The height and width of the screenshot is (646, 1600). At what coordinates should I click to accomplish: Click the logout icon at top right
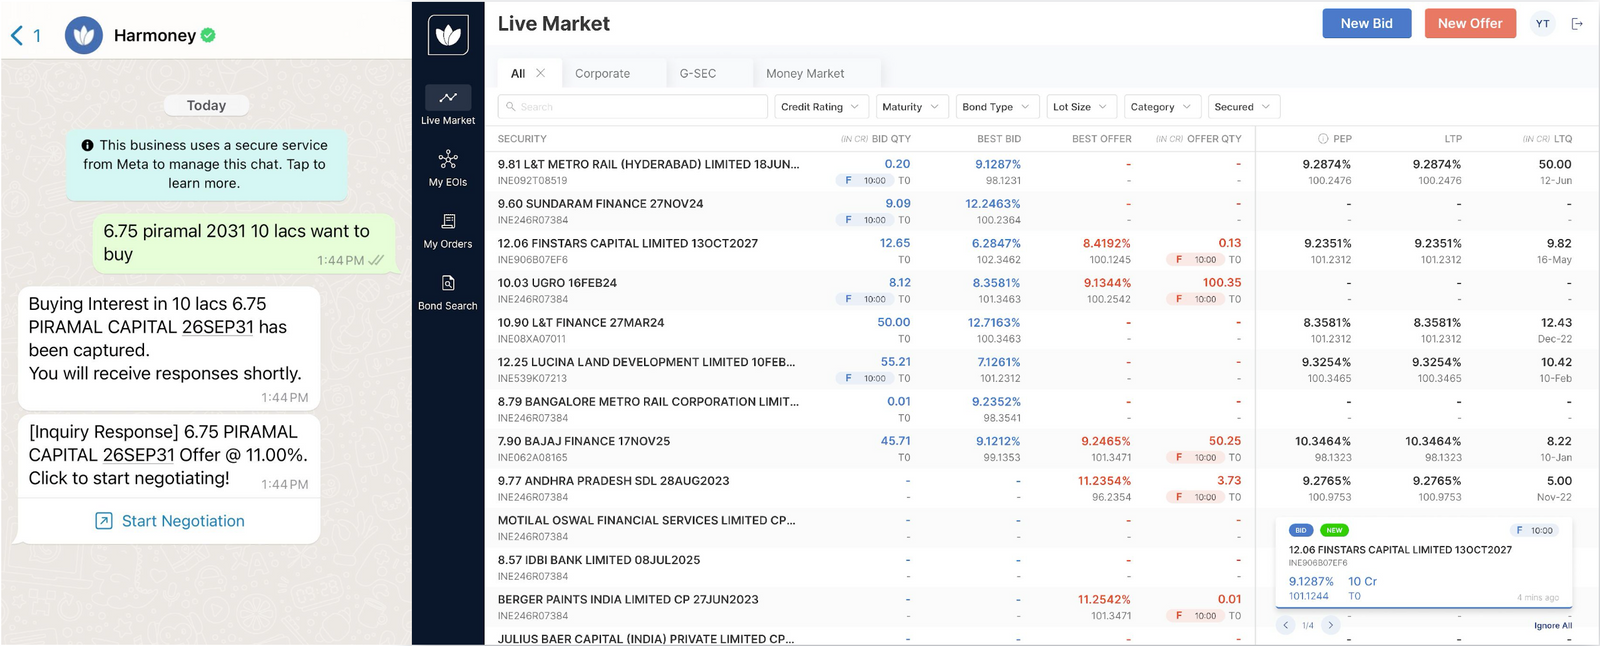coord(1577,24)
